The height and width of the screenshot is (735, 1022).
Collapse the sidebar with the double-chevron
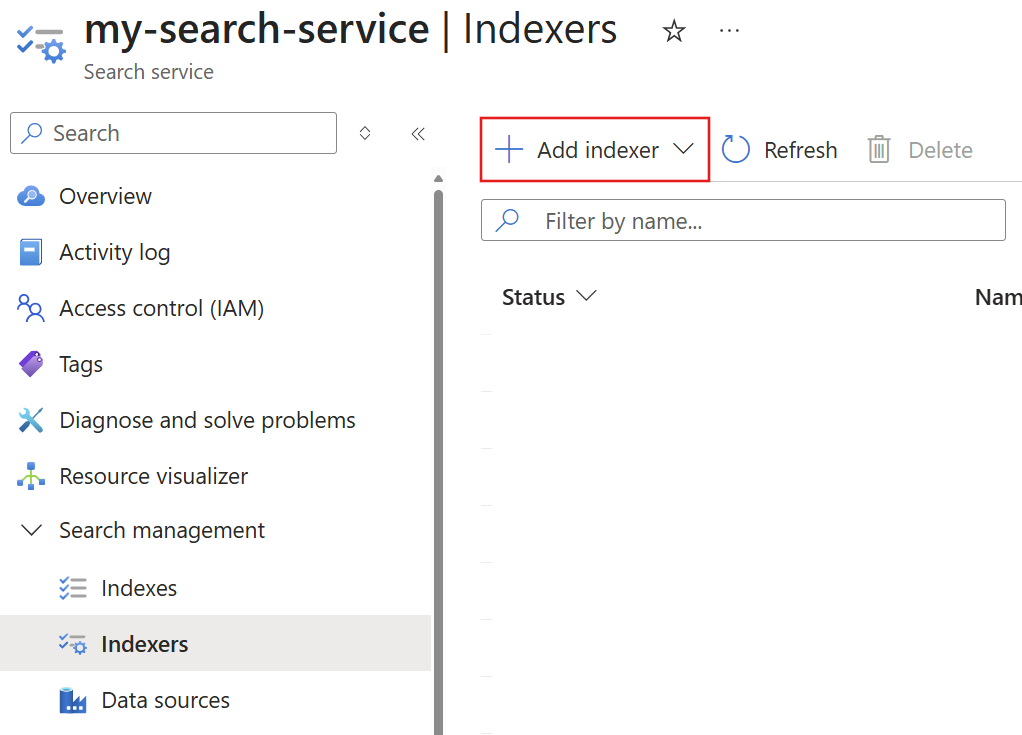pyautogui.click(x=418, y=133)
